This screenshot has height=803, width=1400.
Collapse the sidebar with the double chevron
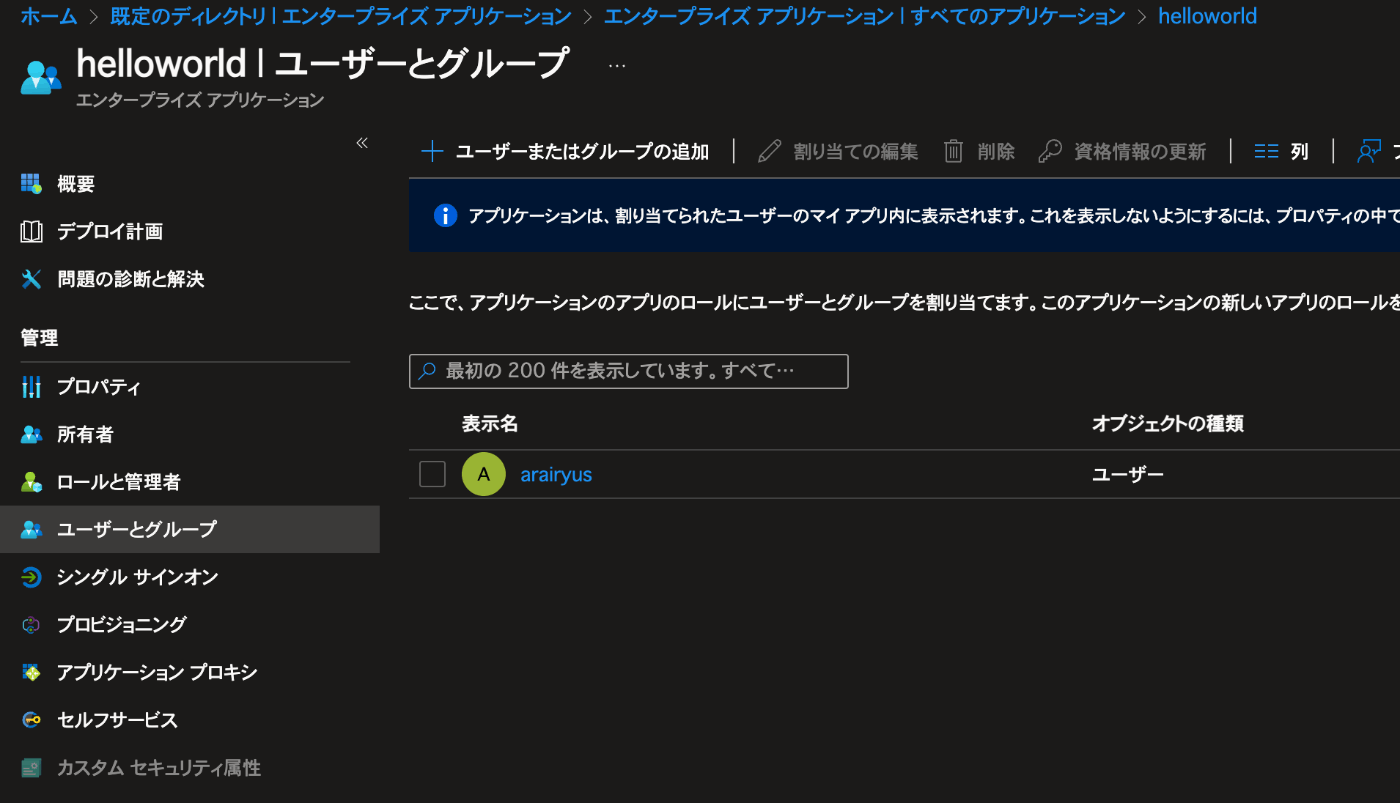[x=362, y=143]
